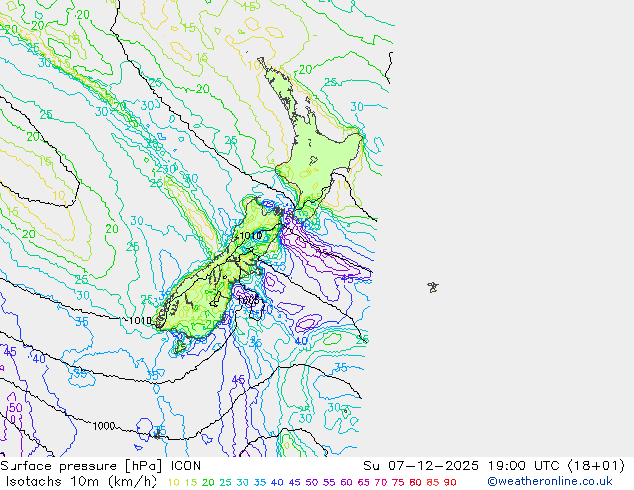The image size is (634, 490).
Task: Click the '1000' isobar pressure label
Action: click(104, 426)
